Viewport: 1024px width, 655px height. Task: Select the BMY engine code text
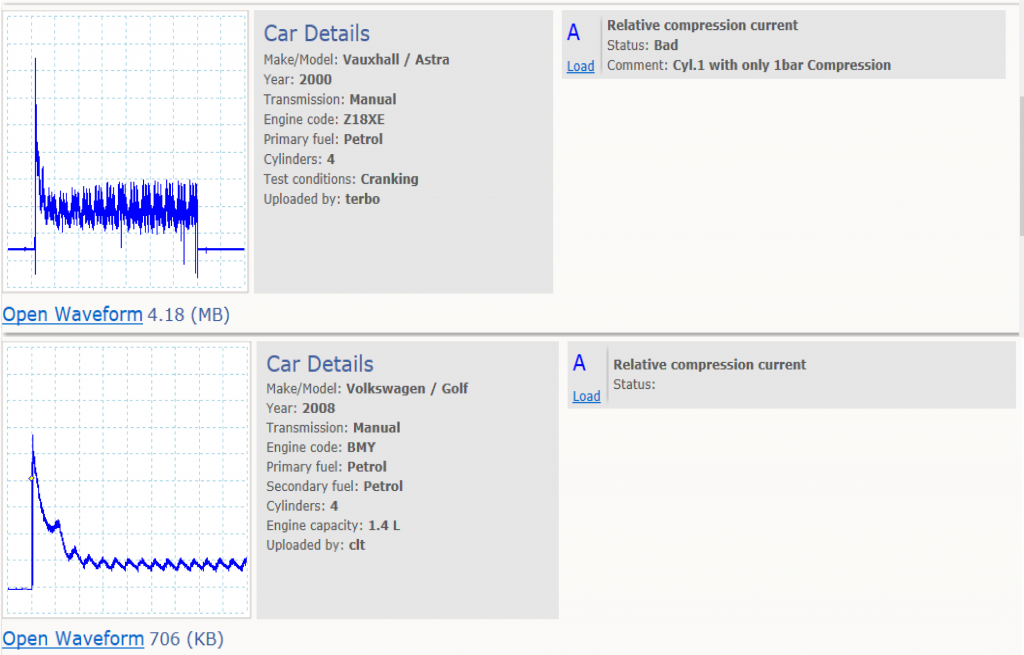(x=362, y=448)
